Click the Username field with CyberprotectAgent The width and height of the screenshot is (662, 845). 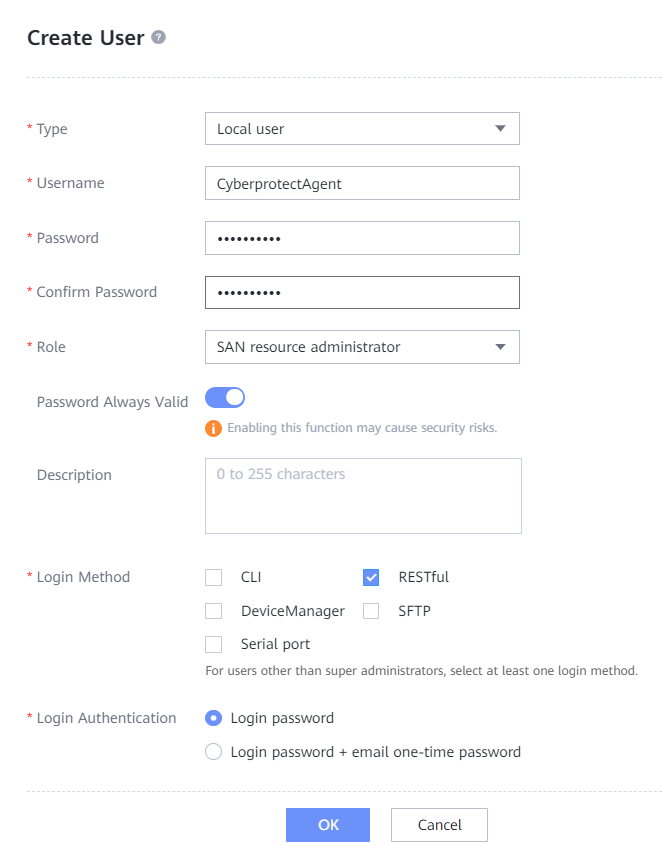(361, 183)
